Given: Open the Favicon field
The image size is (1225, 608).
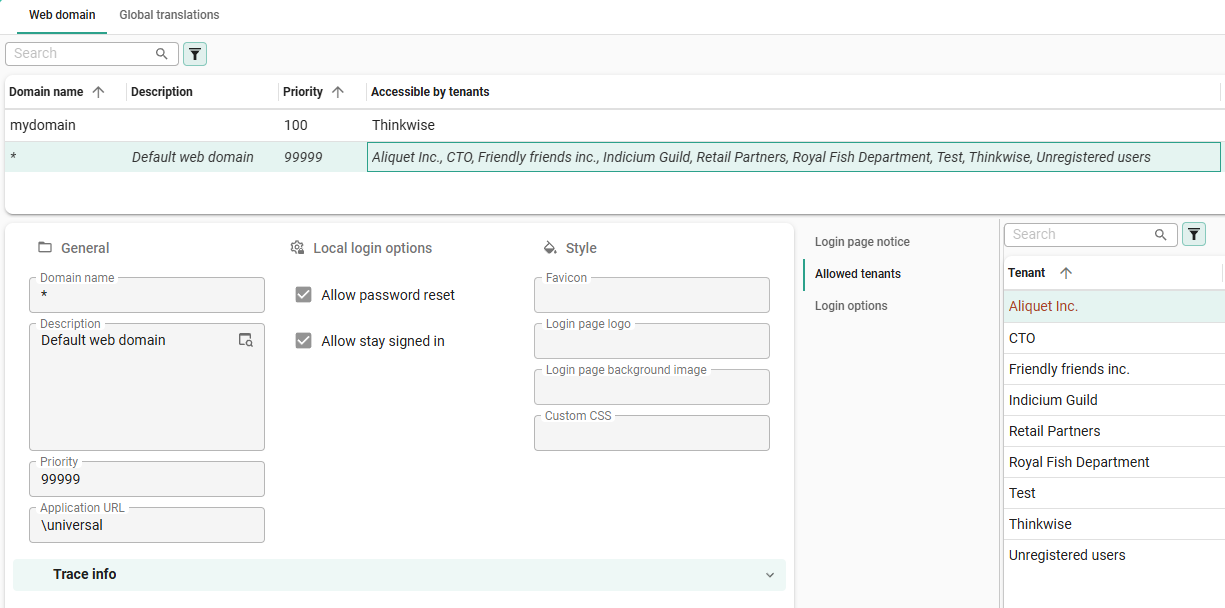Looking at the screenshot, I should [651, 297].
